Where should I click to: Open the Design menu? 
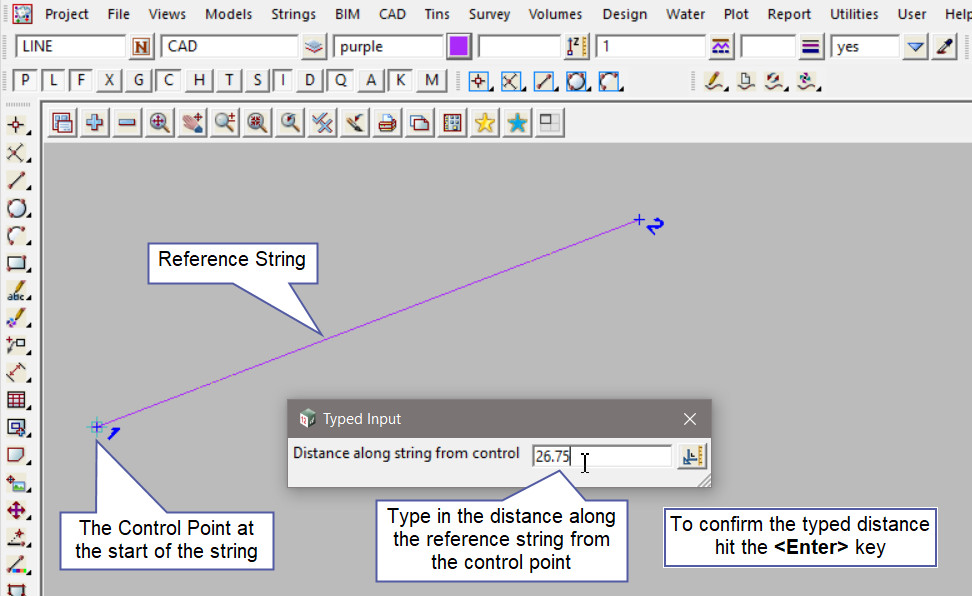pyautogui.click(x=624, y=14)
